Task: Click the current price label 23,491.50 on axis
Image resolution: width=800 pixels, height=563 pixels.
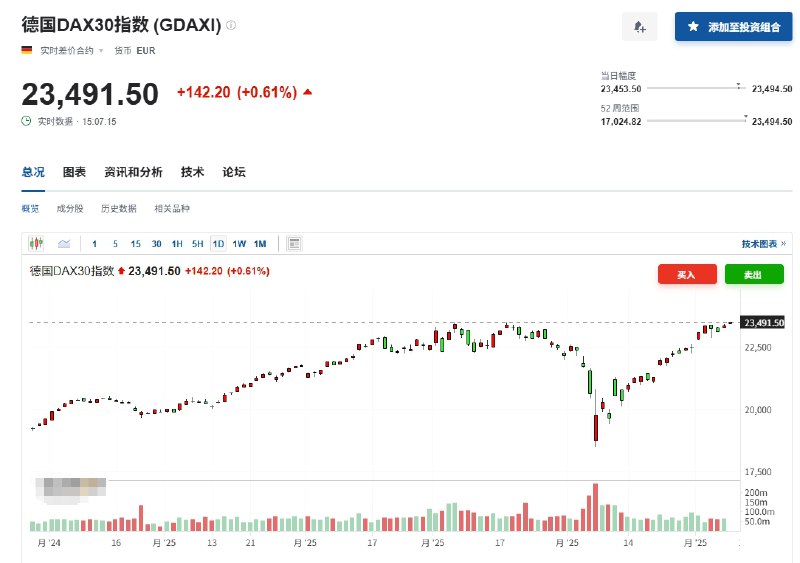Action: pyautogui.click(x=763, y=323)
